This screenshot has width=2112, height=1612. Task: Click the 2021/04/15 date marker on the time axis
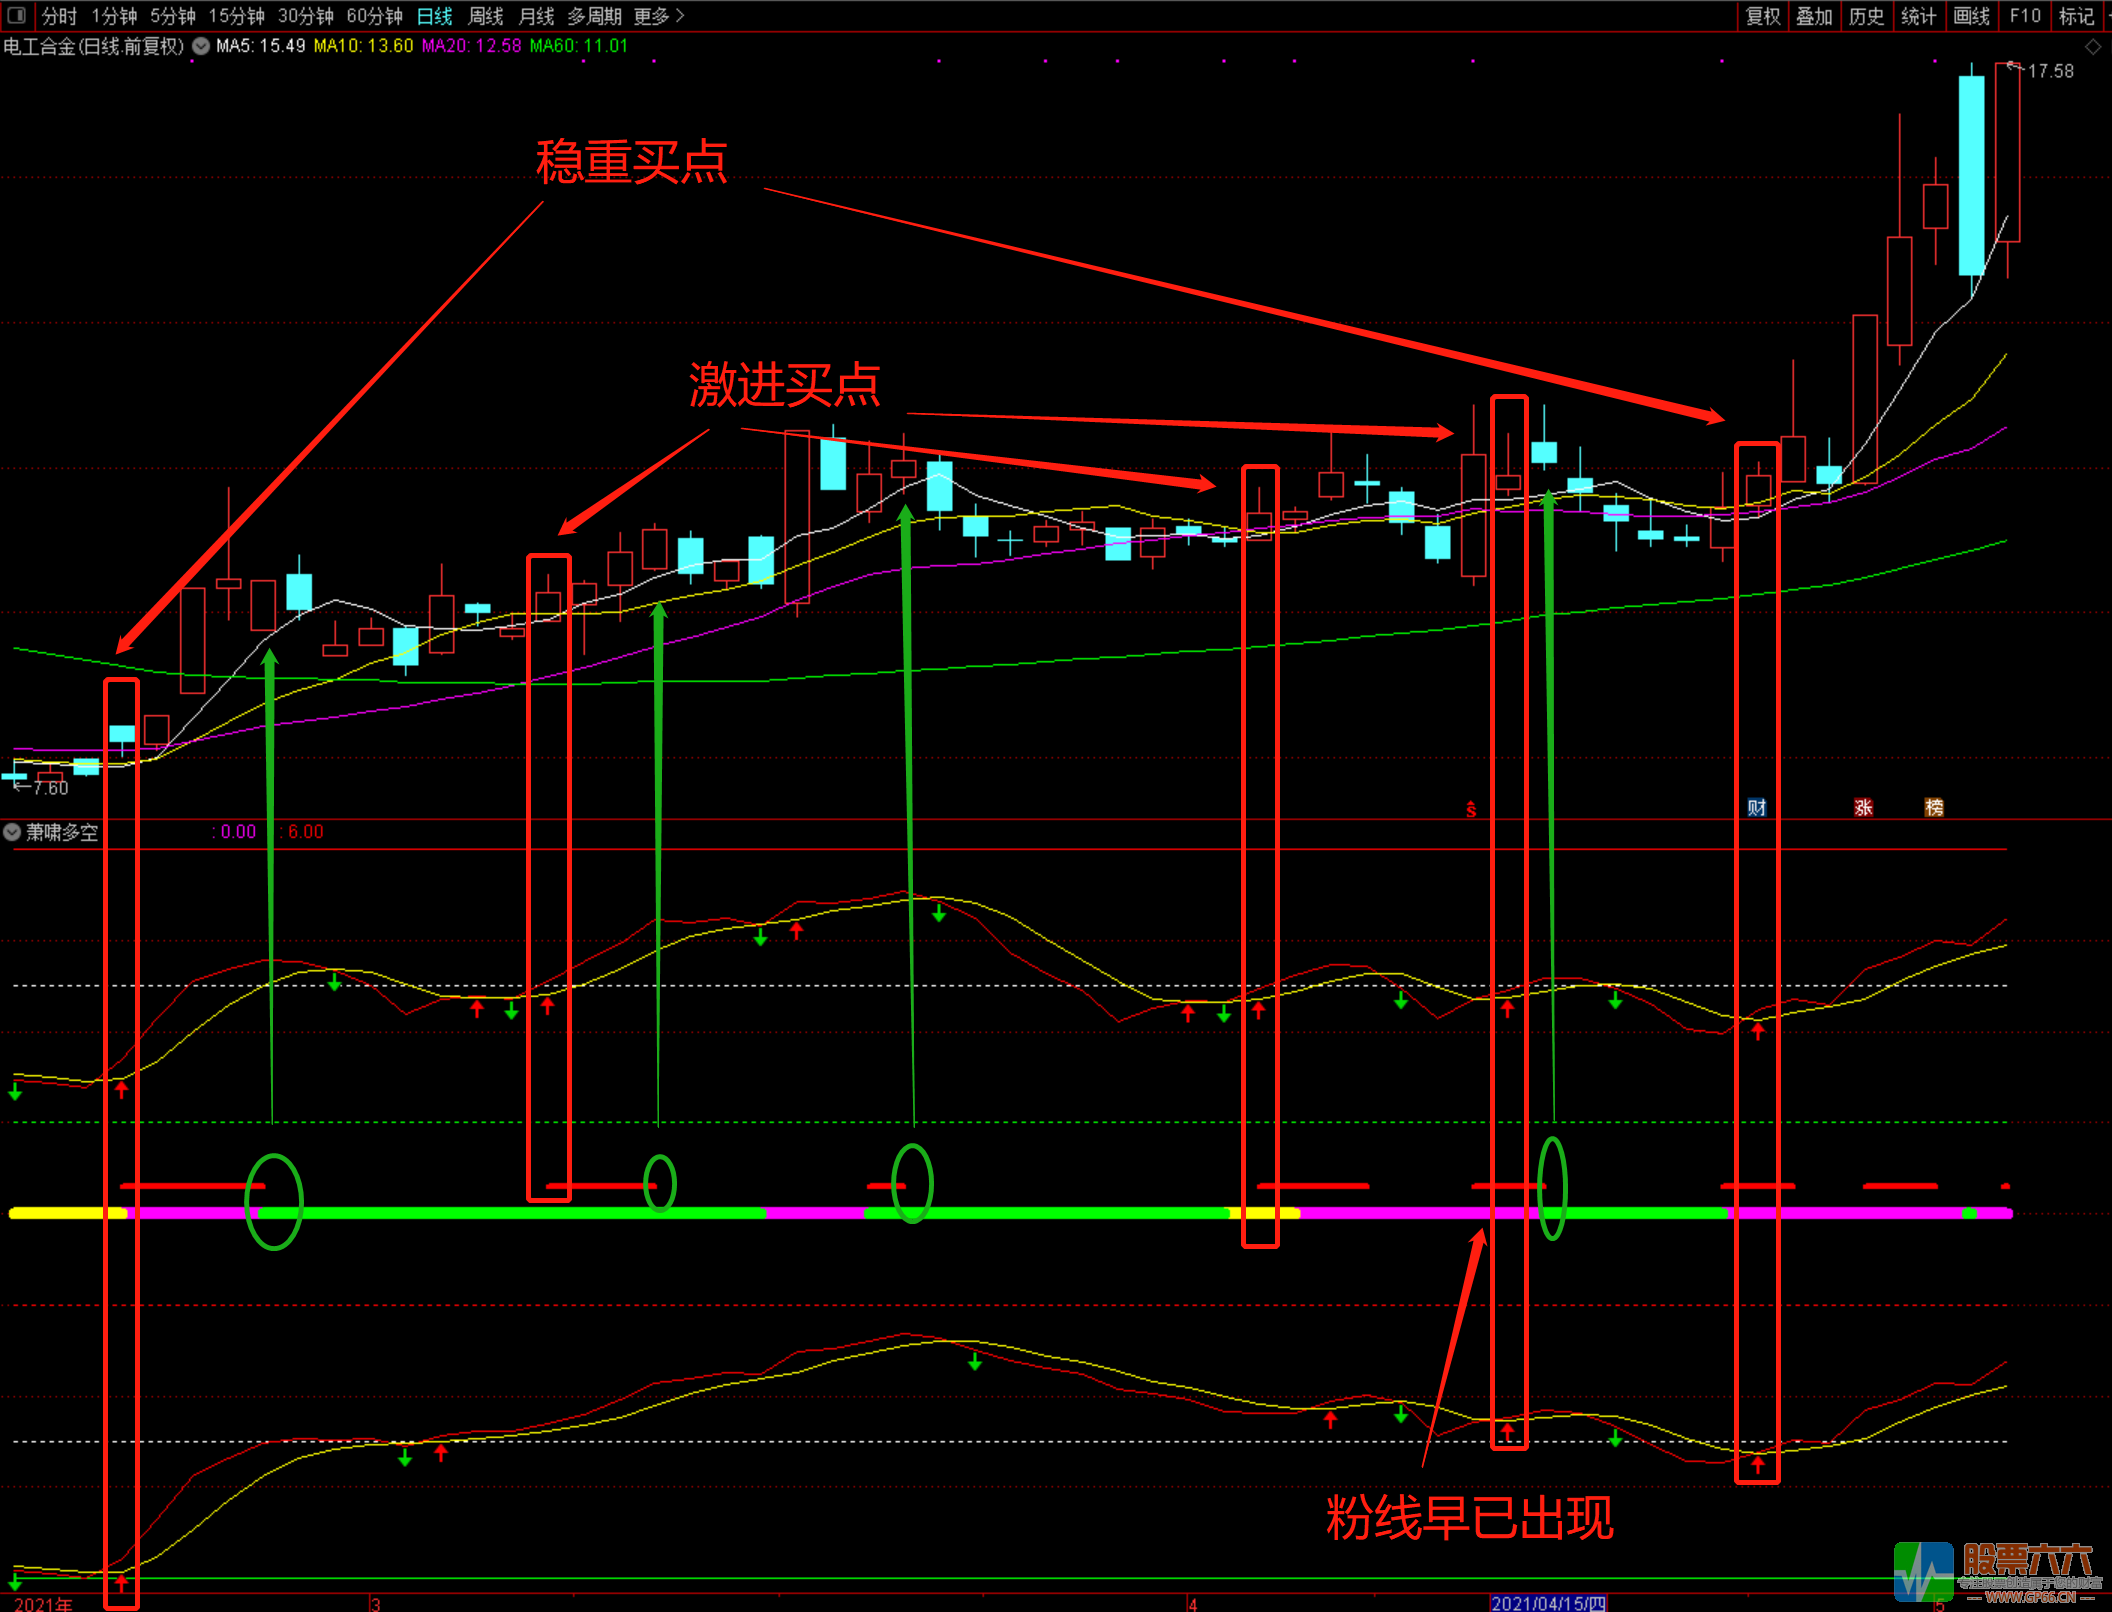tap(1547, 1603)
